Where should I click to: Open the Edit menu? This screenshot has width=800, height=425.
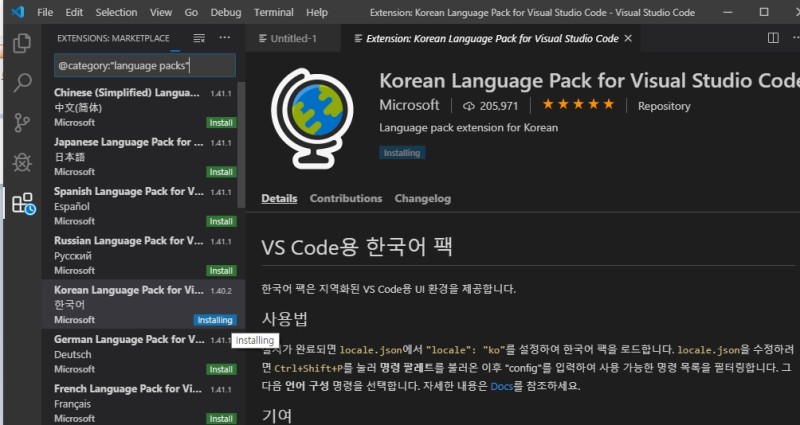74,12
